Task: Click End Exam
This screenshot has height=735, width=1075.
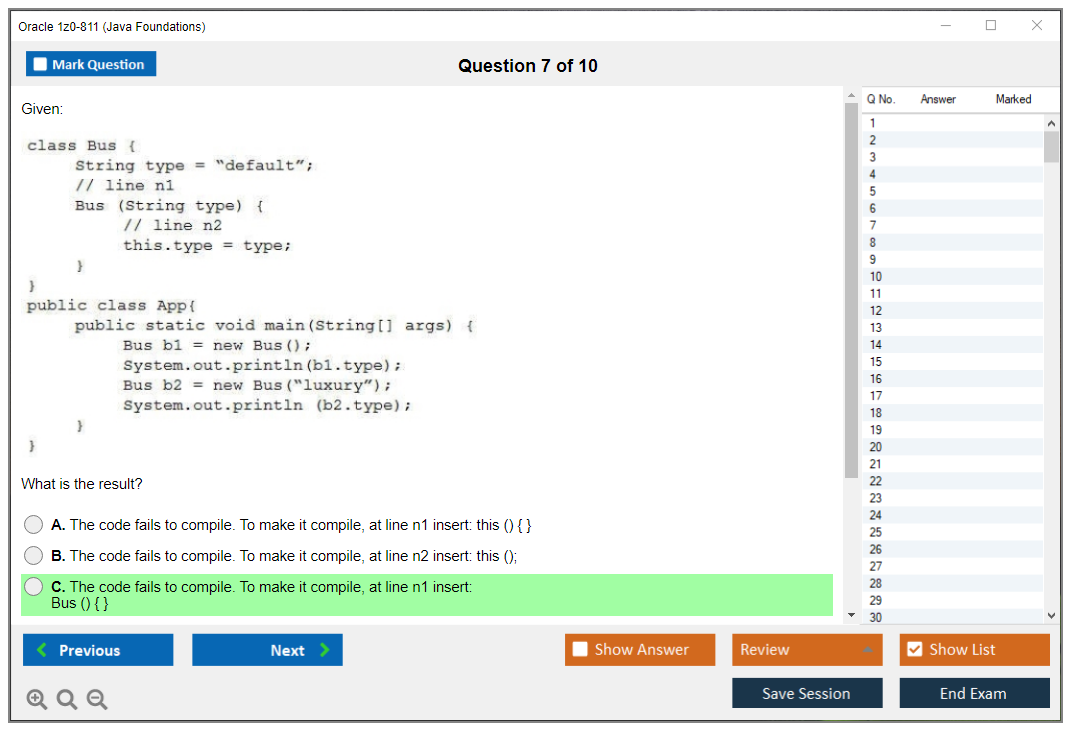Action: 974,693
